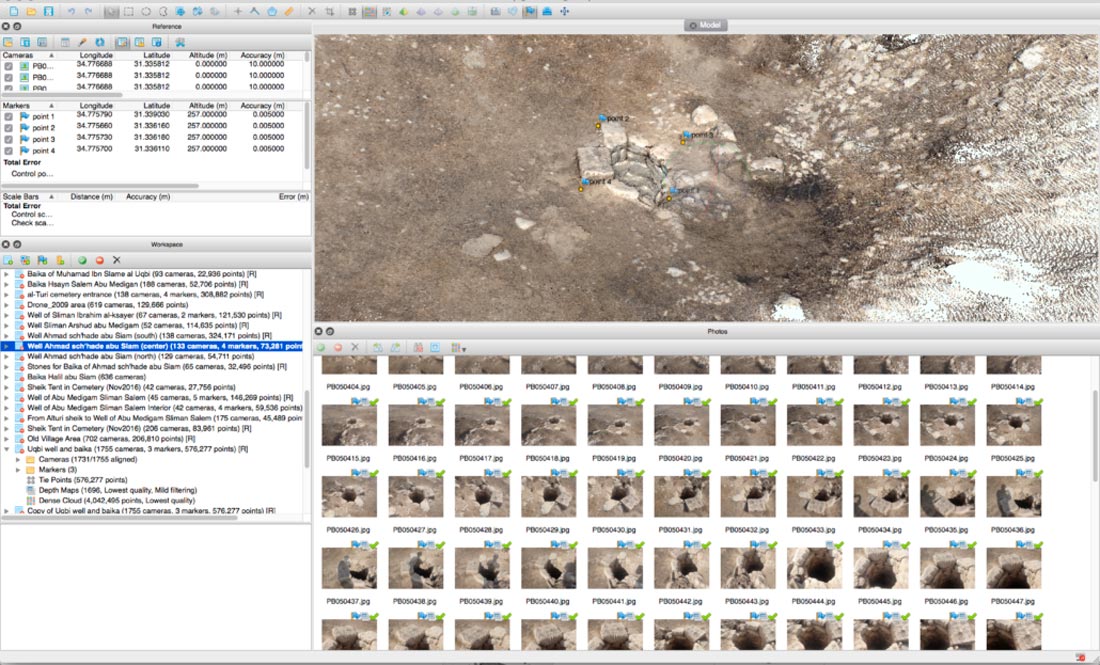
Task: Click the Save project icon
Action: [49, 11]
